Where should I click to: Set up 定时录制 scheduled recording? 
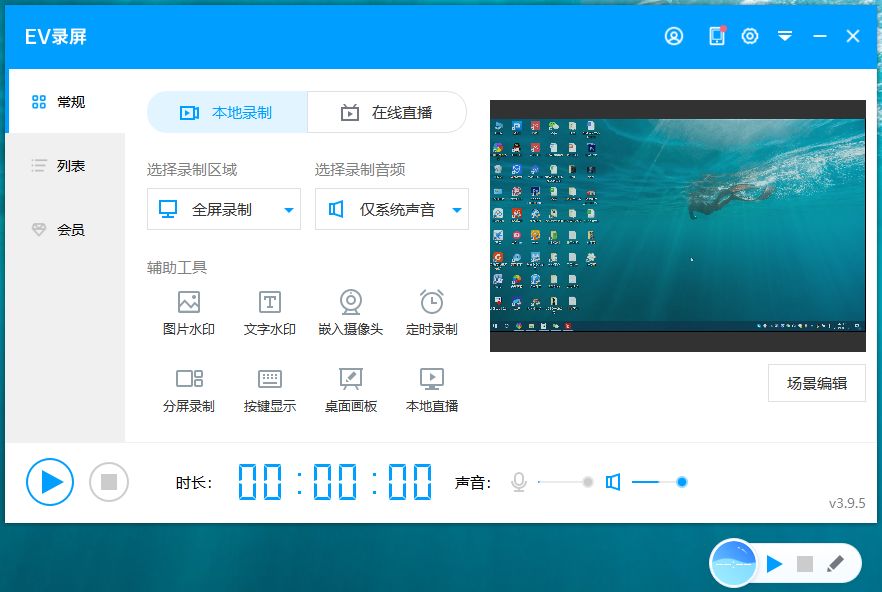(430, 312)
